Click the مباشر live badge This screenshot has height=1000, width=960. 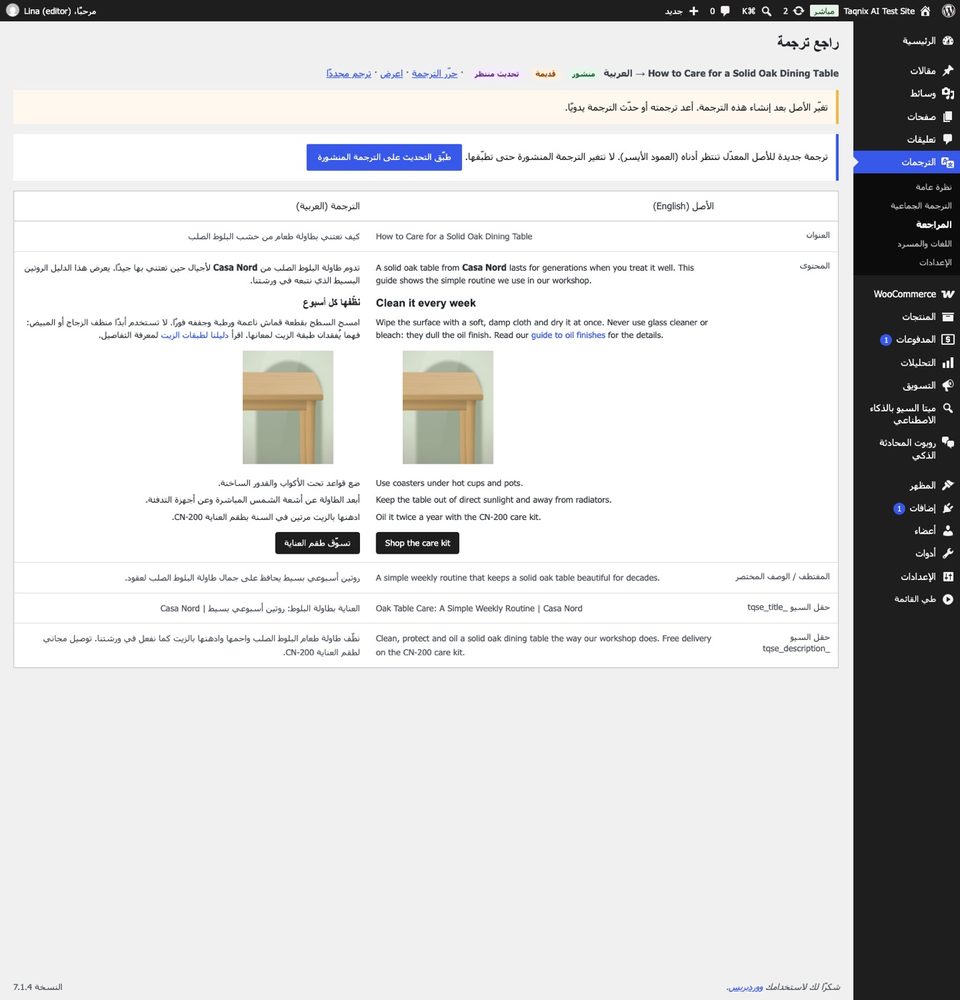pyautogui.click(x=824, y=11)
